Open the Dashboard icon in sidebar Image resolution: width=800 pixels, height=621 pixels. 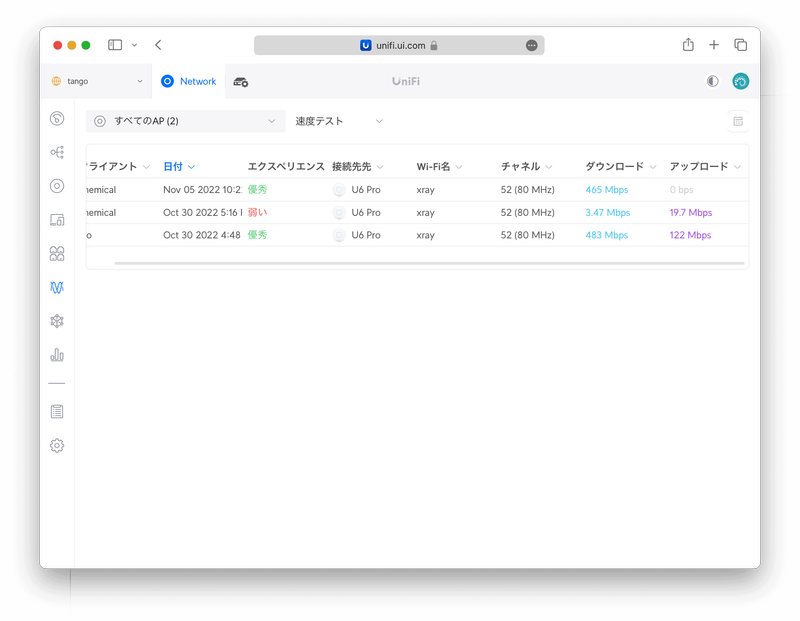point(57,119)
